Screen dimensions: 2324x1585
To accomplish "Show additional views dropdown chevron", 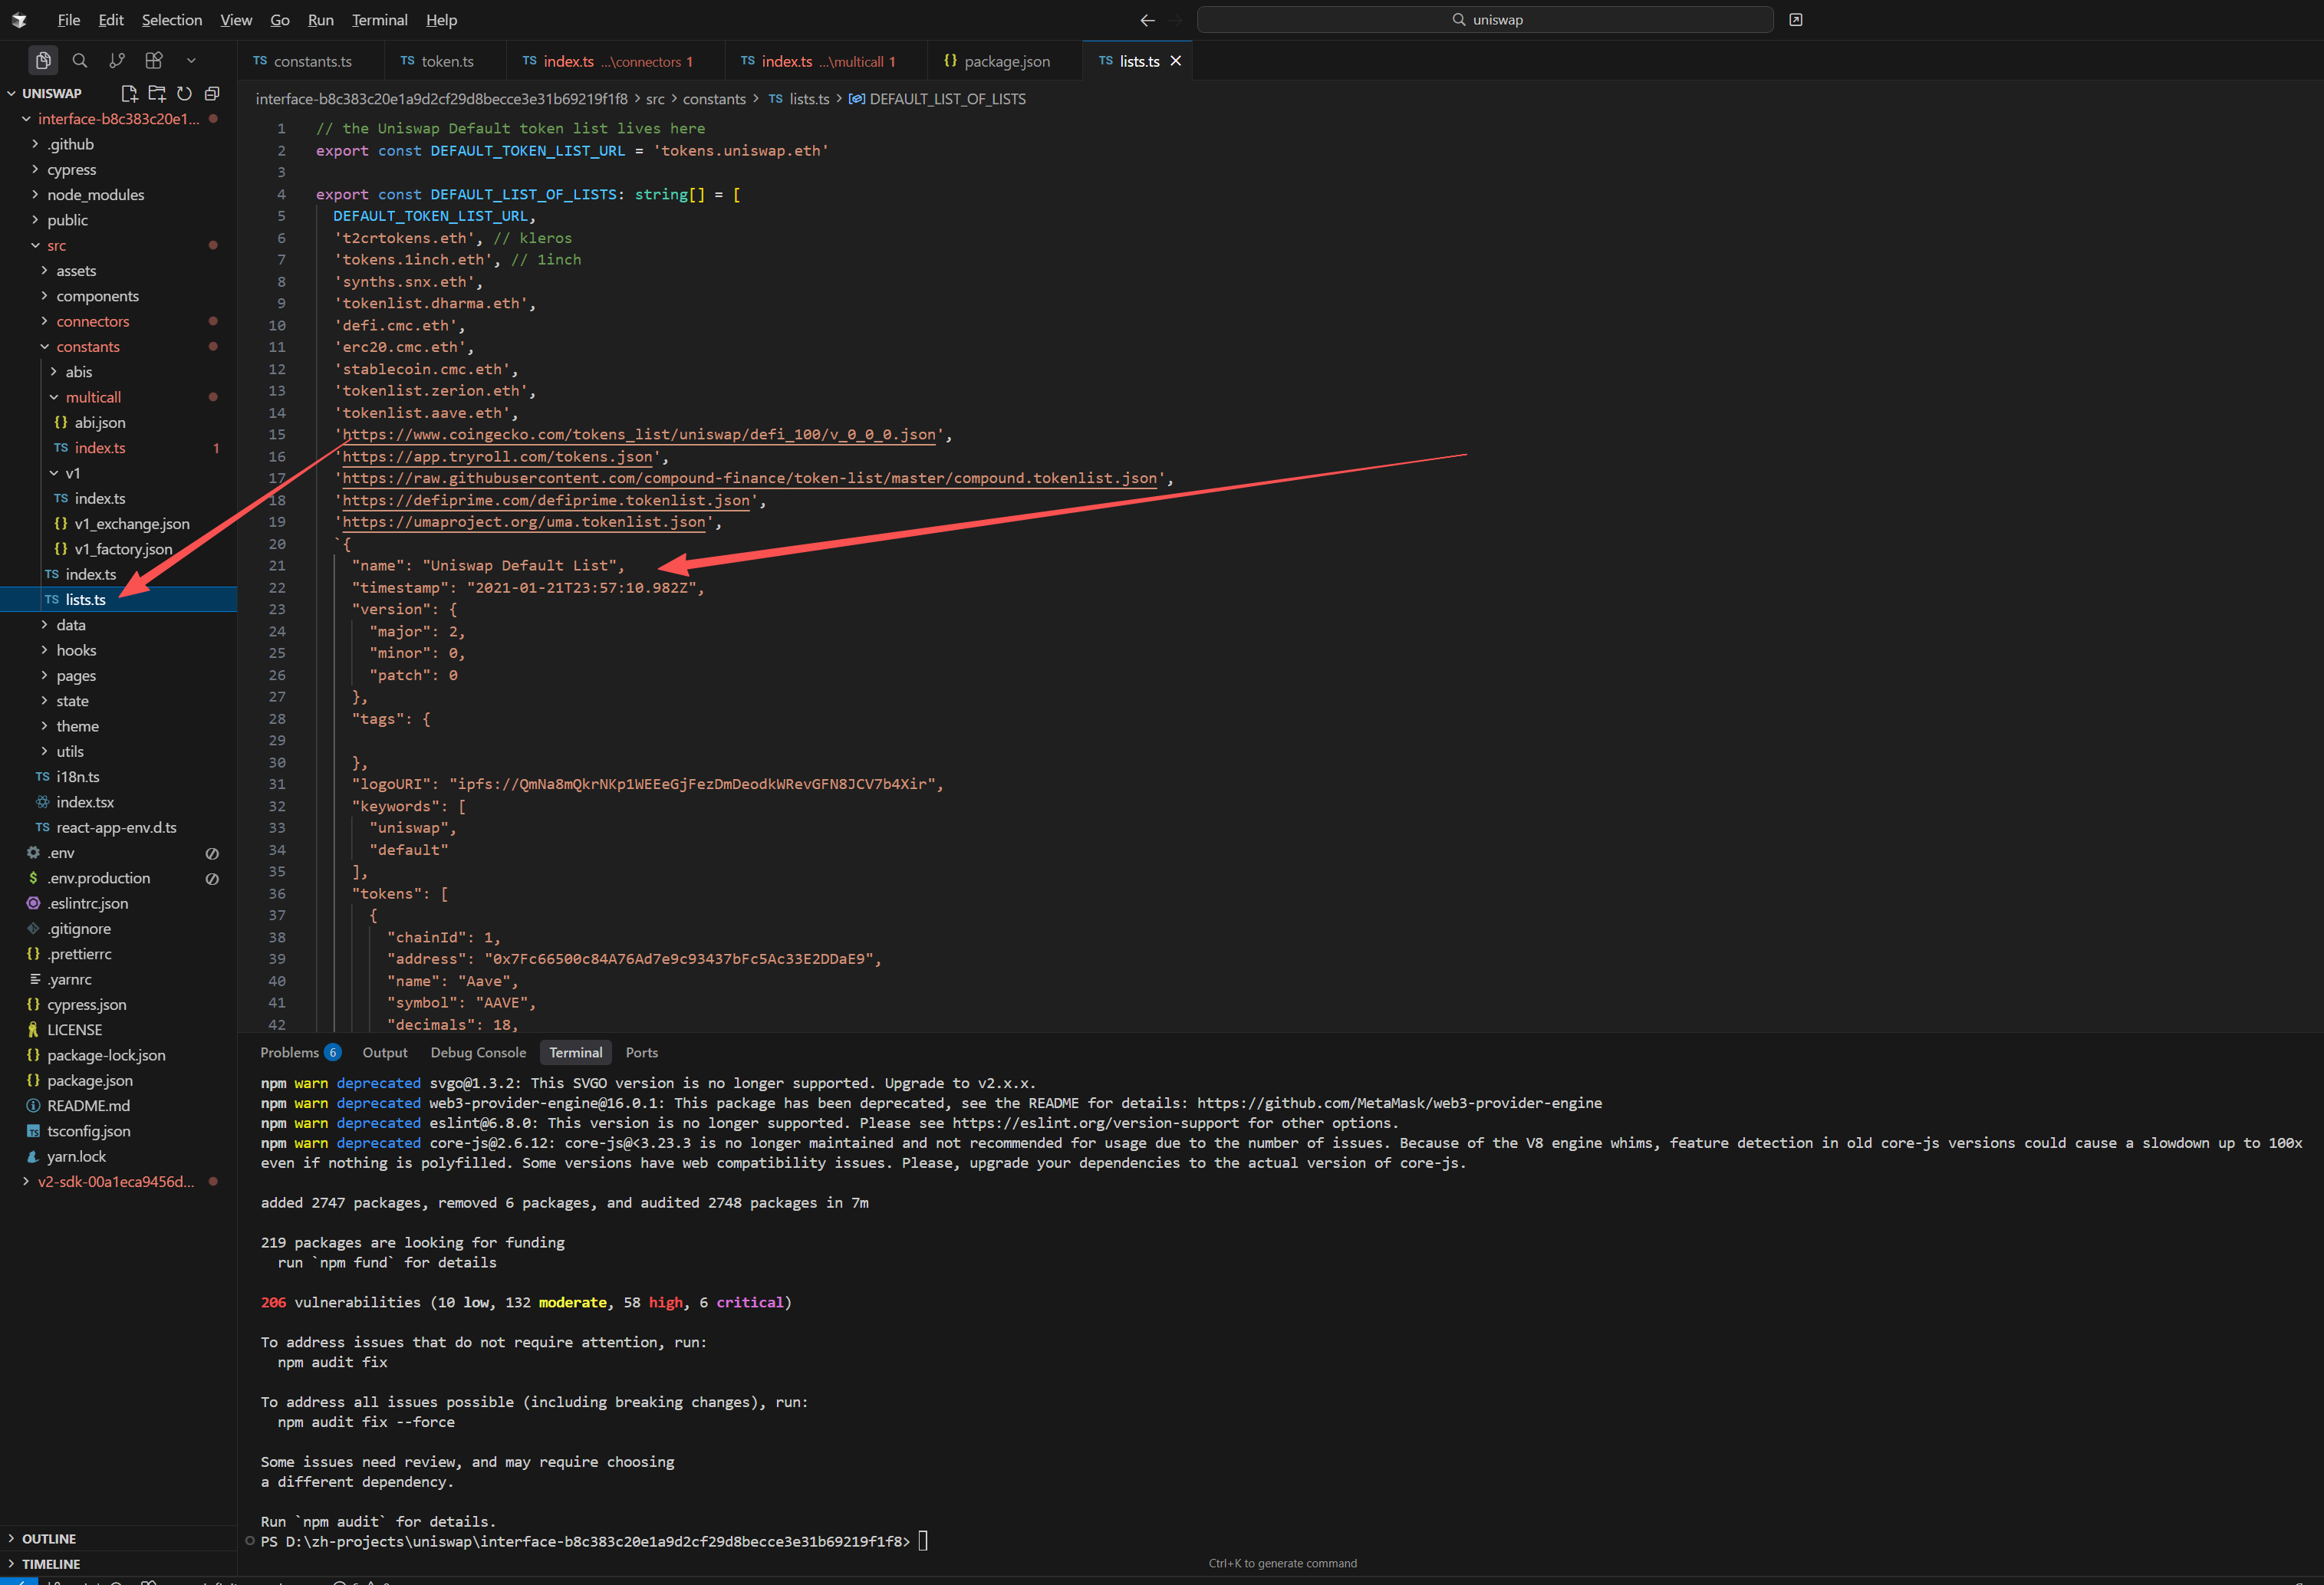I will [191, 61].
